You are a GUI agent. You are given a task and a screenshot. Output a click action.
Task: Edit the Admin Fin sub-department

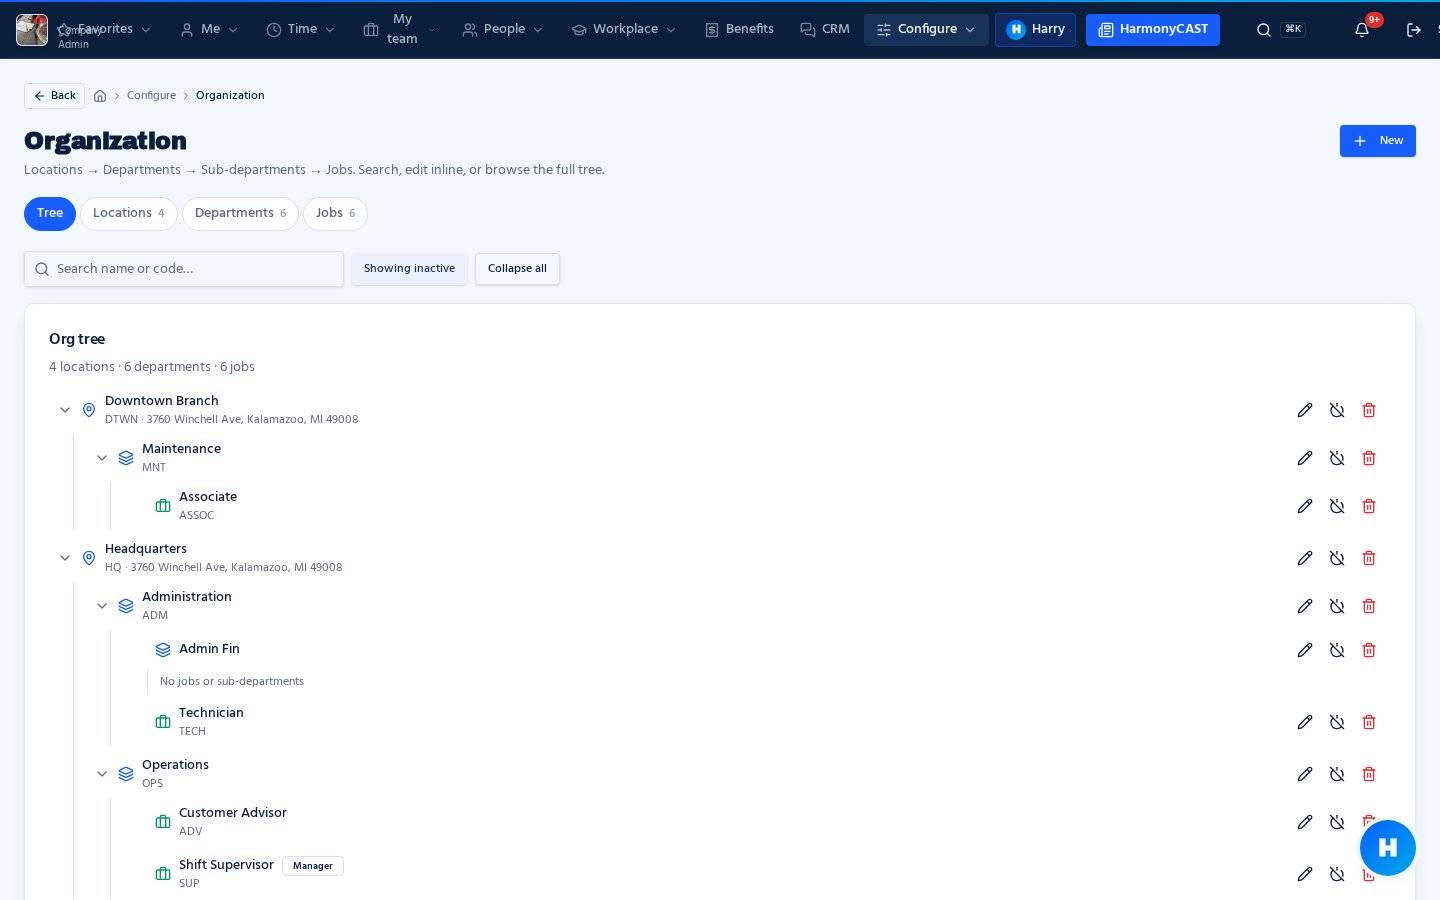(1305, 650)
